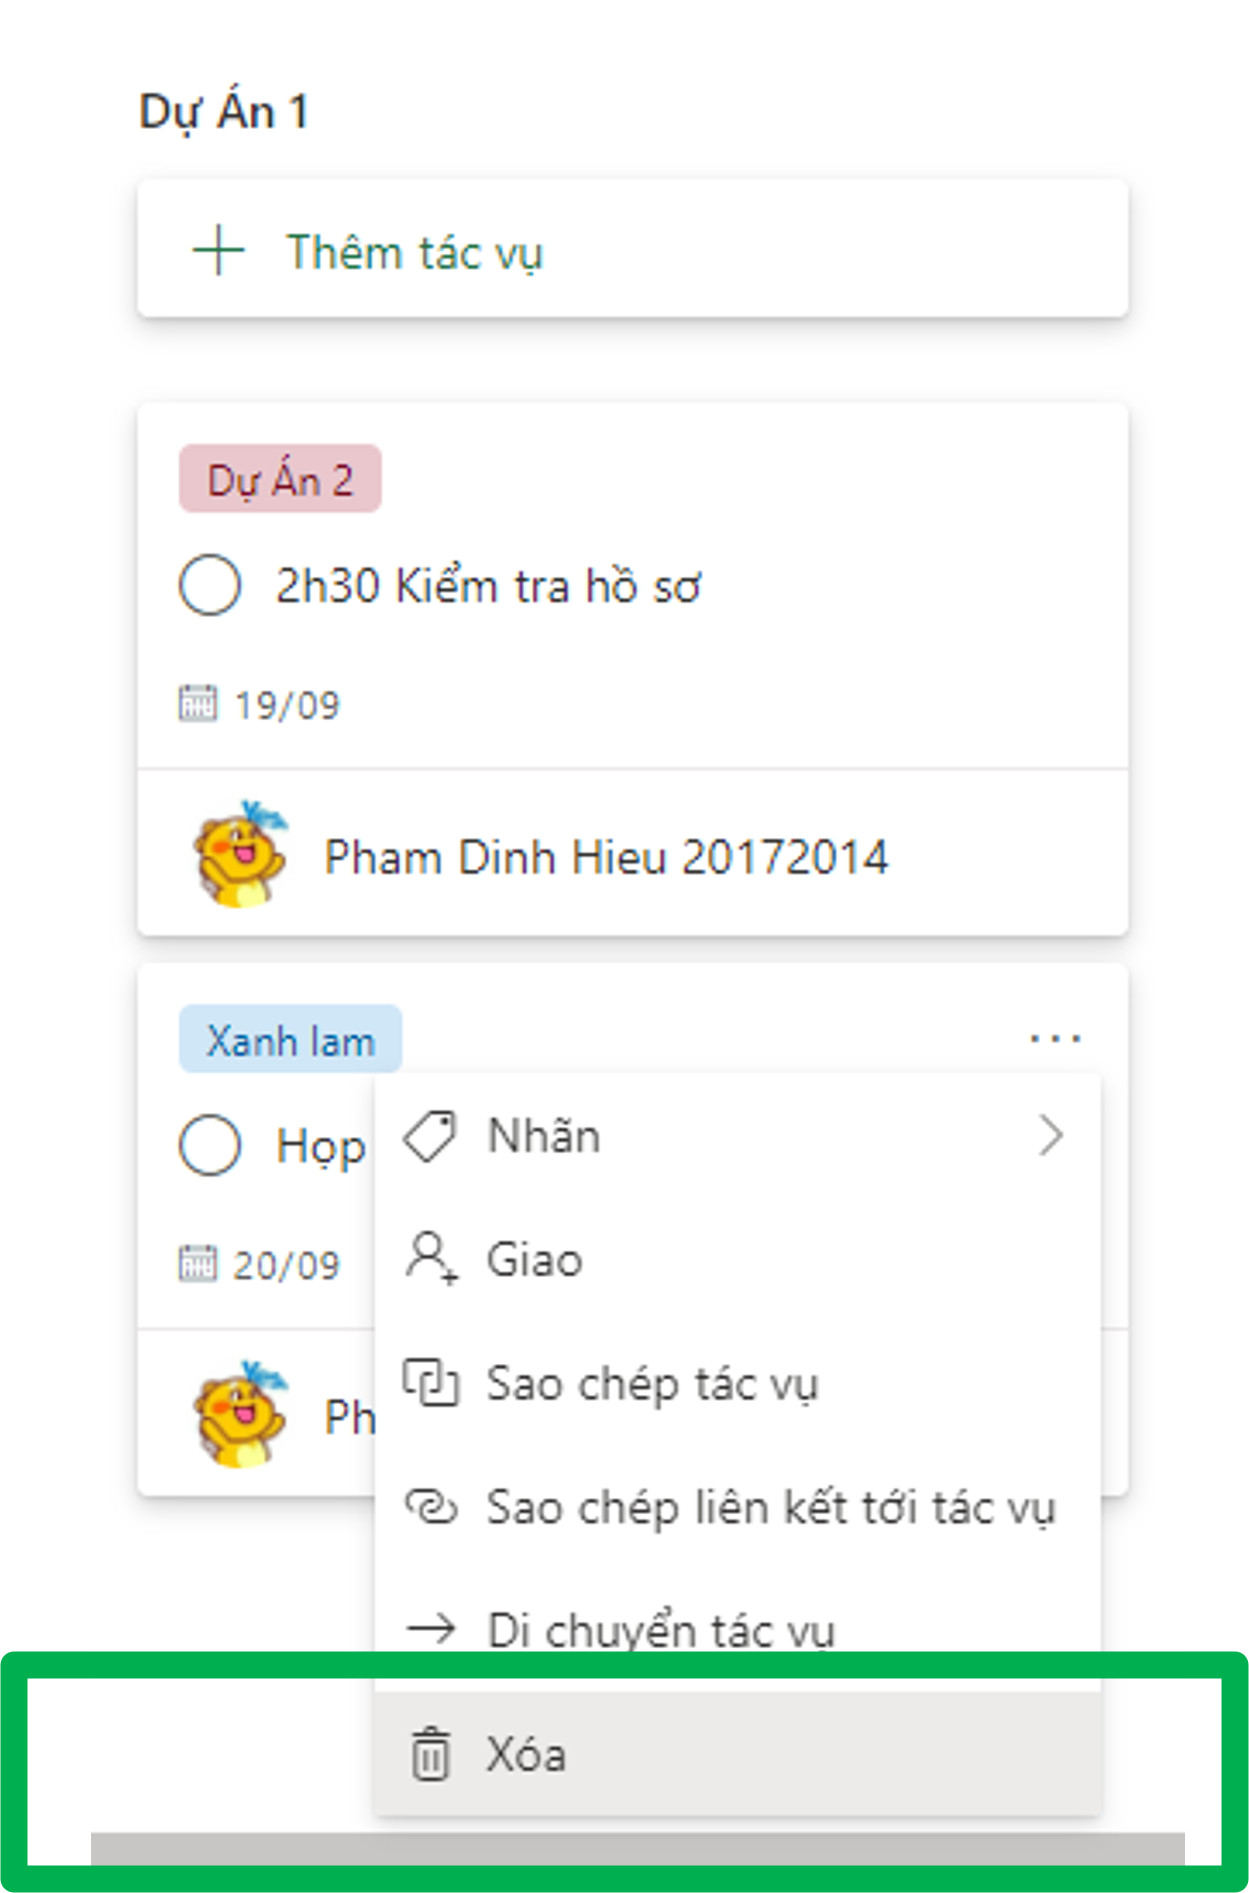
Task: Click the link icon for copying task link
Action: (x=430, y=1506)
